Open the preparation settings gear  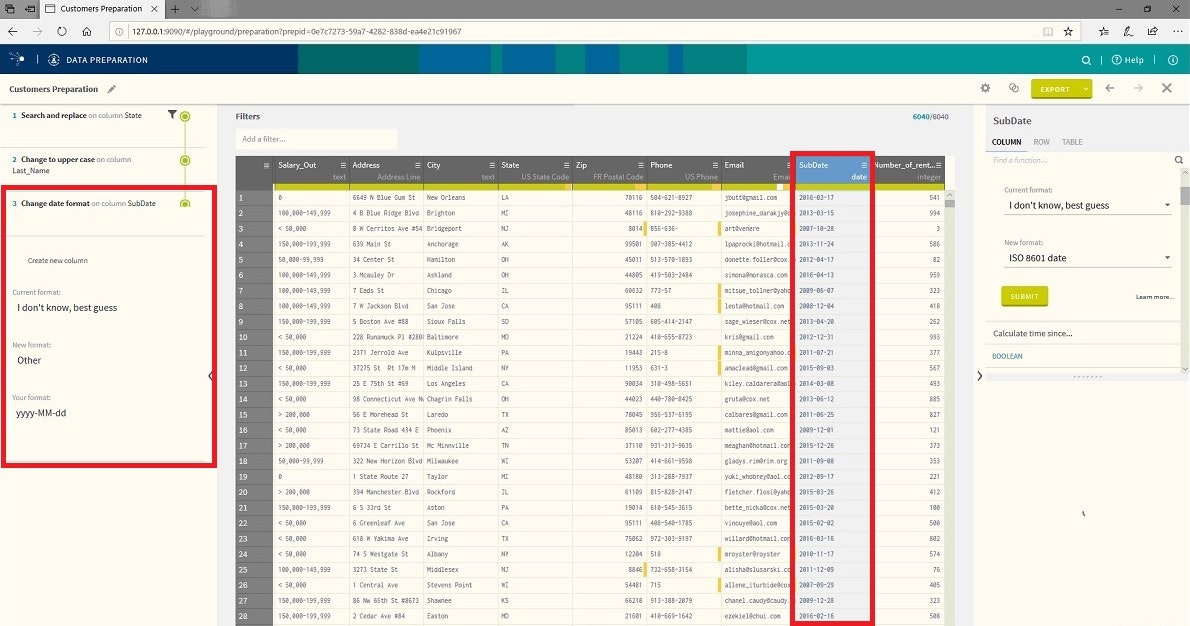click(985, 88)
